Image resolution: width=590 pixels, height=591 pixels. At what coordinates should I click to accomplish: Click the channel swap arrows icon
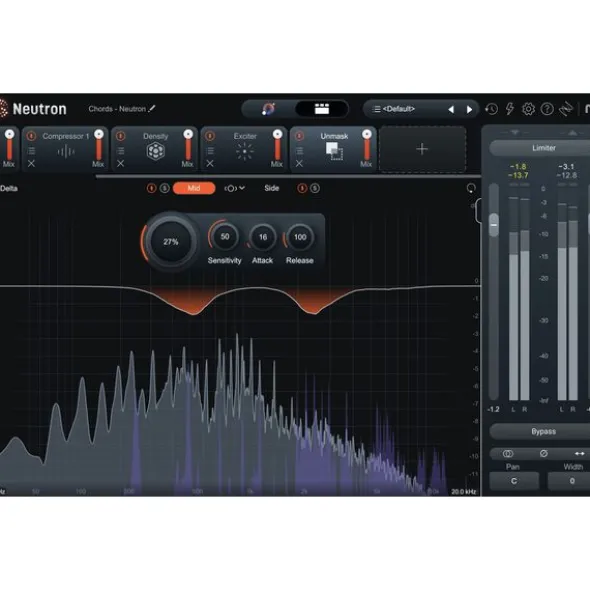click(x=579, y=454)
